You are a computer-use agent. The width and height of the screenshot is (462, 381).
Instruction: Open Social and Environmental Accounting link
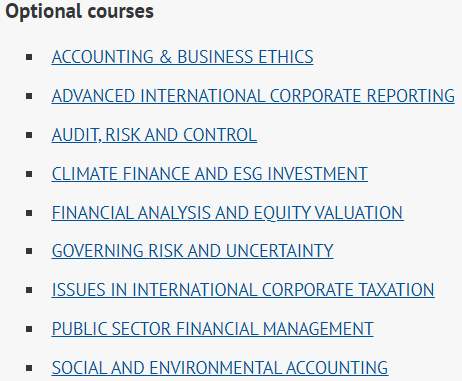220,368
